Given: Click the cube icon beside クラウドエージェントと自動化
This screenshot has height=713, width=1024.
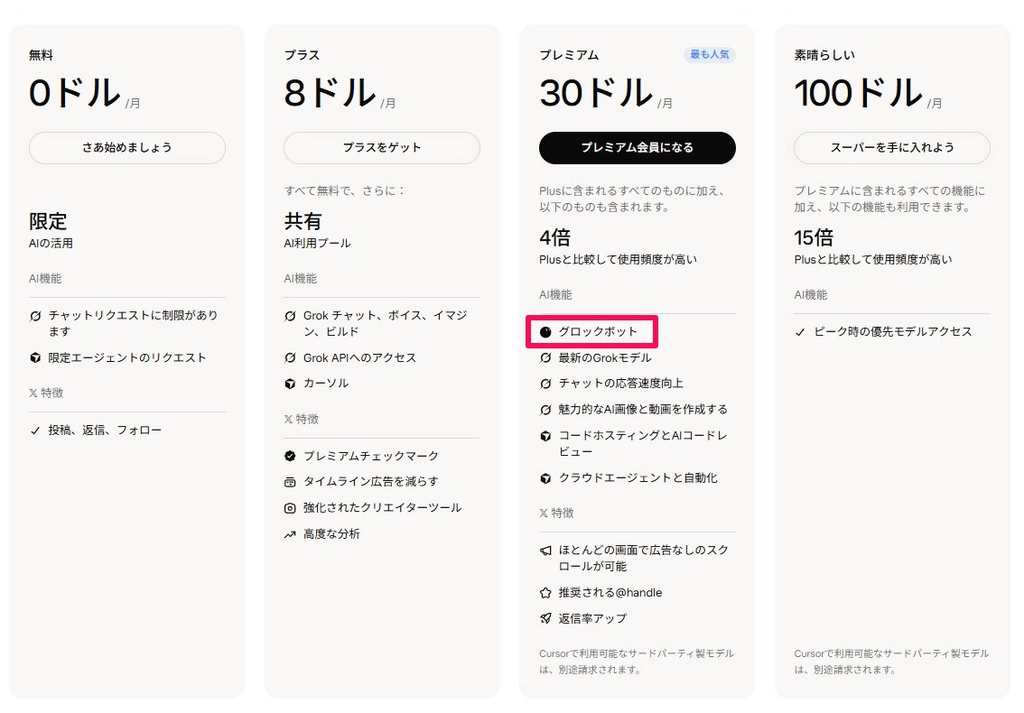Looking at the screenshot, I should (545, 479).
